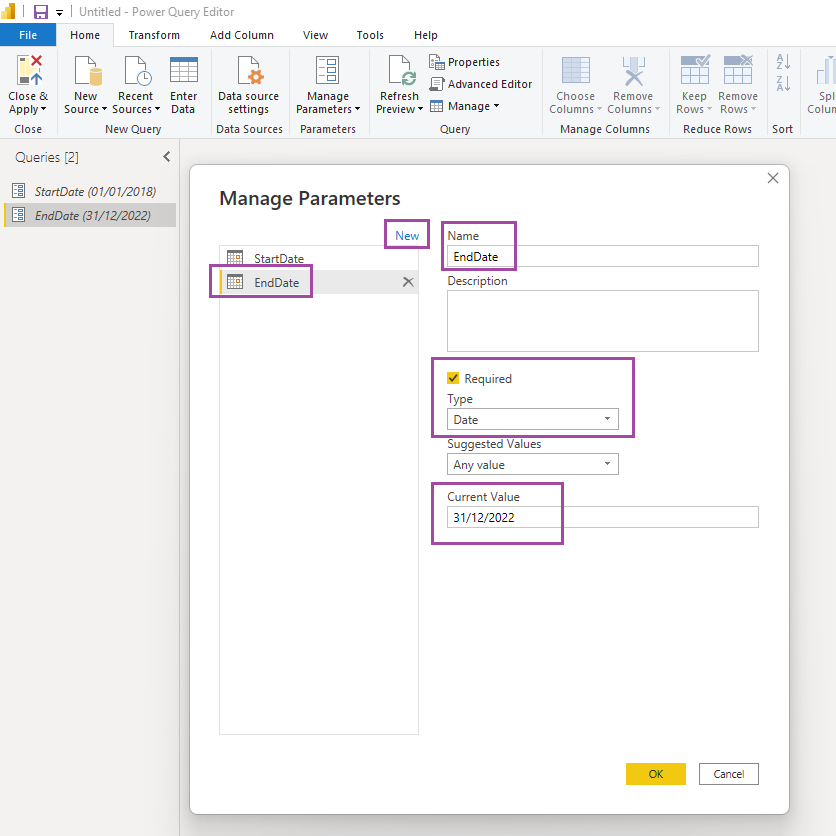
Task: Click the New parameter link
Action: click(x=407, y=235)
